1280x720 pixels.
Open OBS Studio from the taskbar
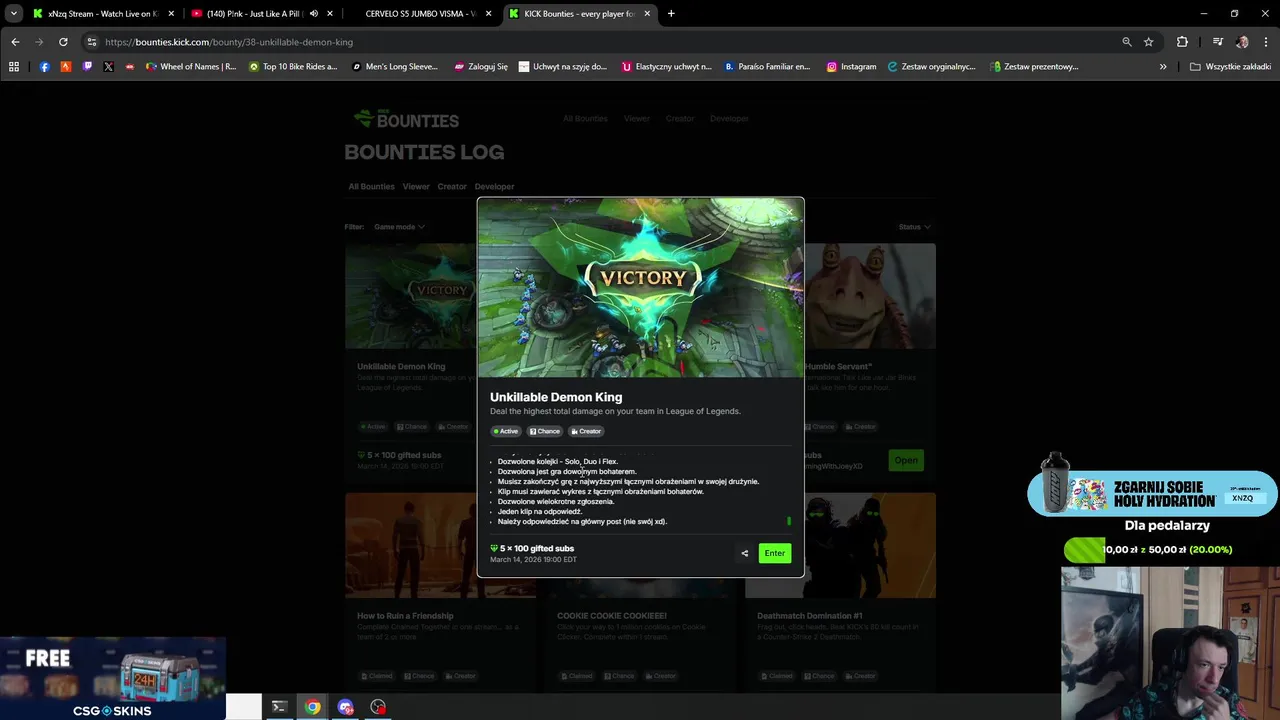coord(378,707)
